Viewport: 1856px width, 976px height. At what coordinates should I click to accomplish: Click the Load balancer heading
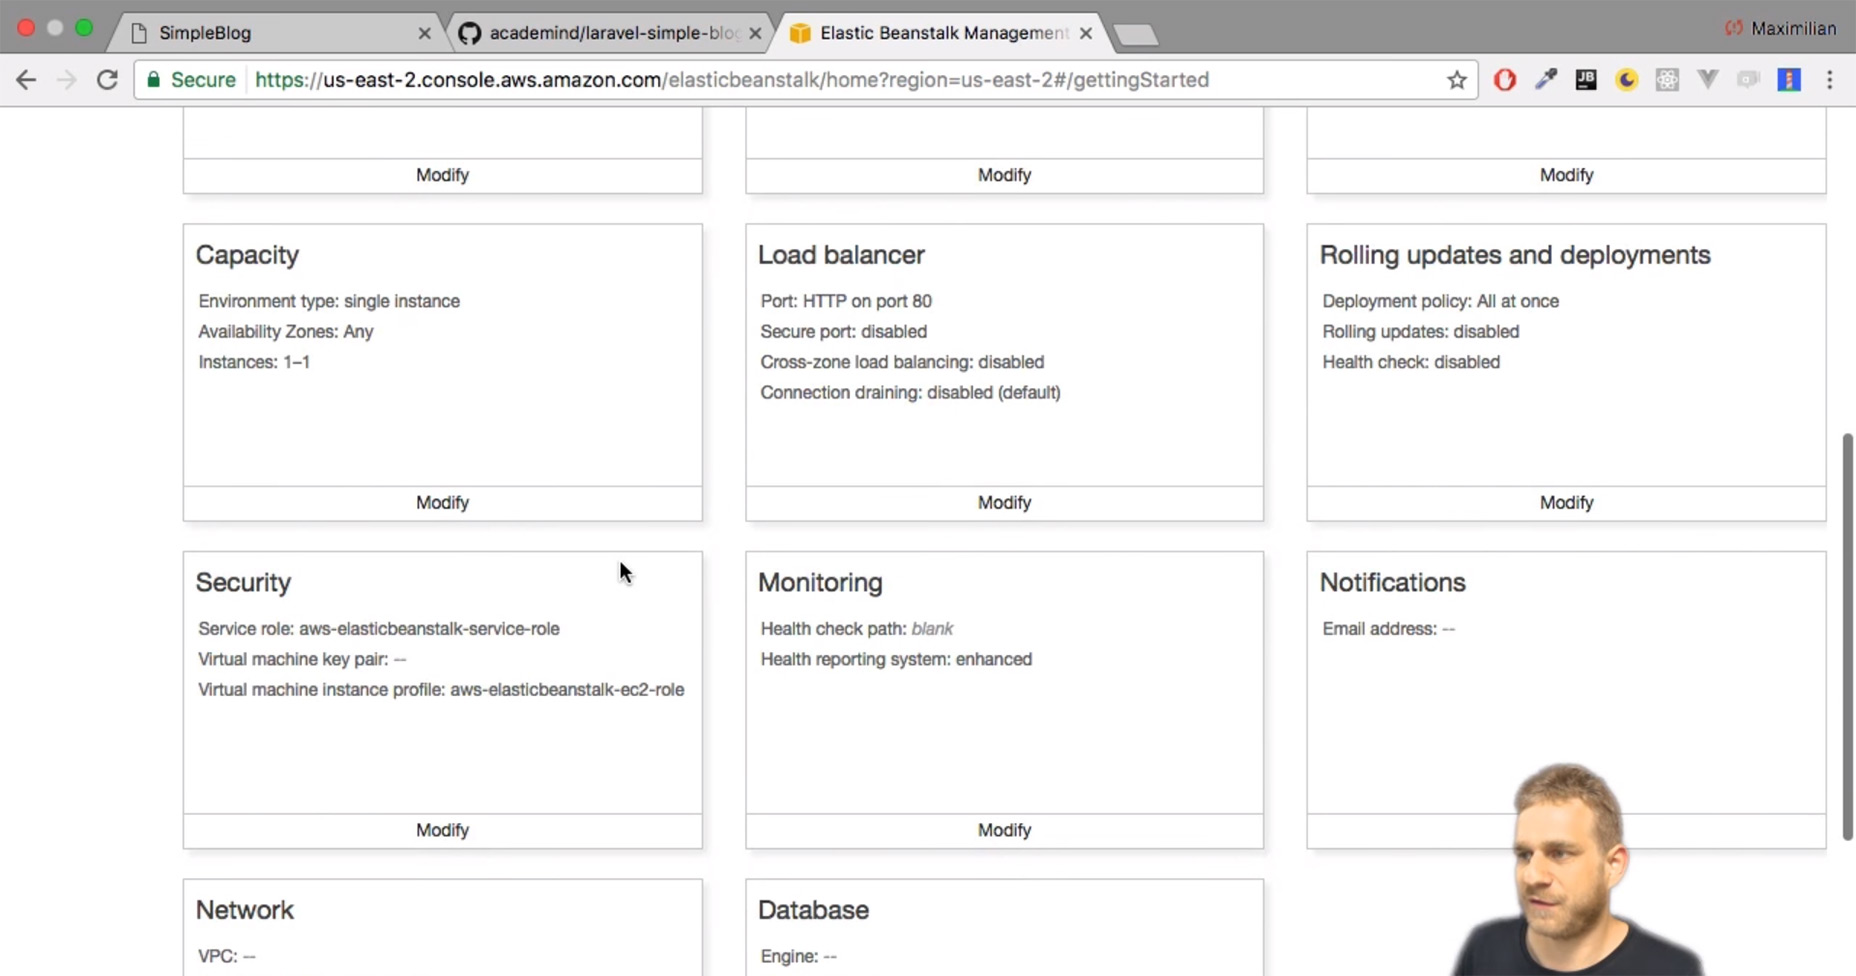pos(841,255)
